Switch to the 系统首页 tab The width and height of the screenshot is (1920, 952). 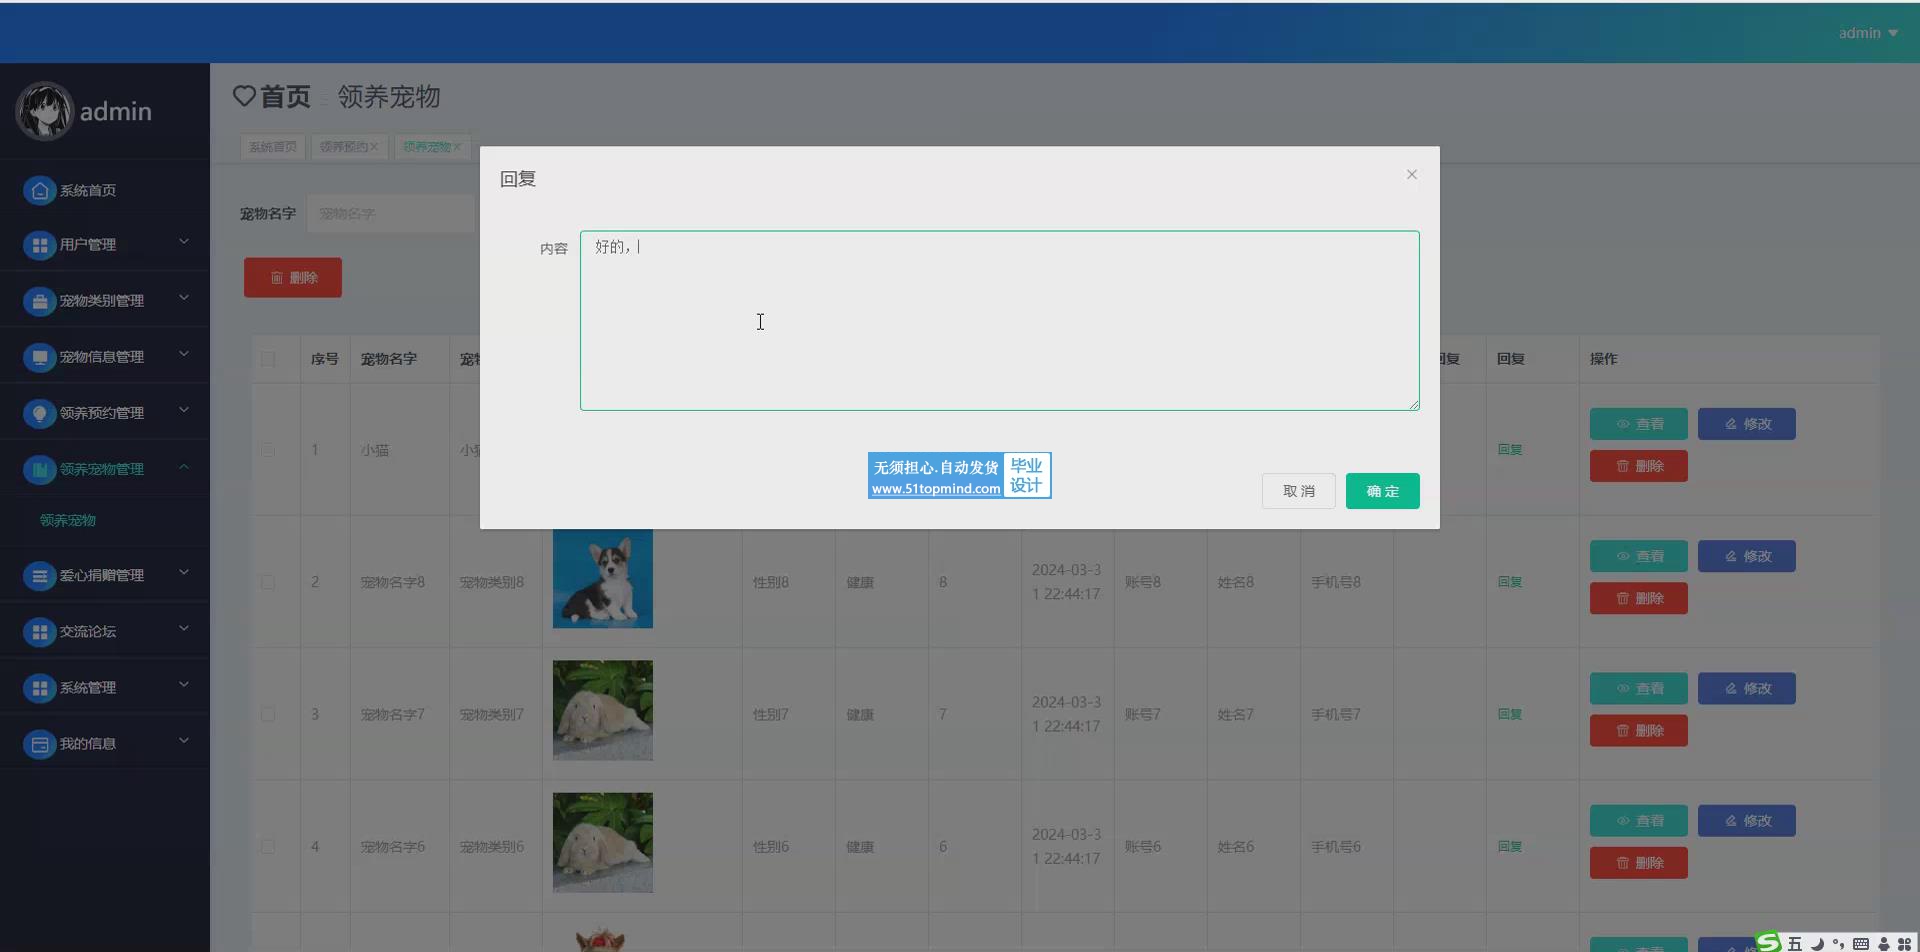tap(272, 147)
